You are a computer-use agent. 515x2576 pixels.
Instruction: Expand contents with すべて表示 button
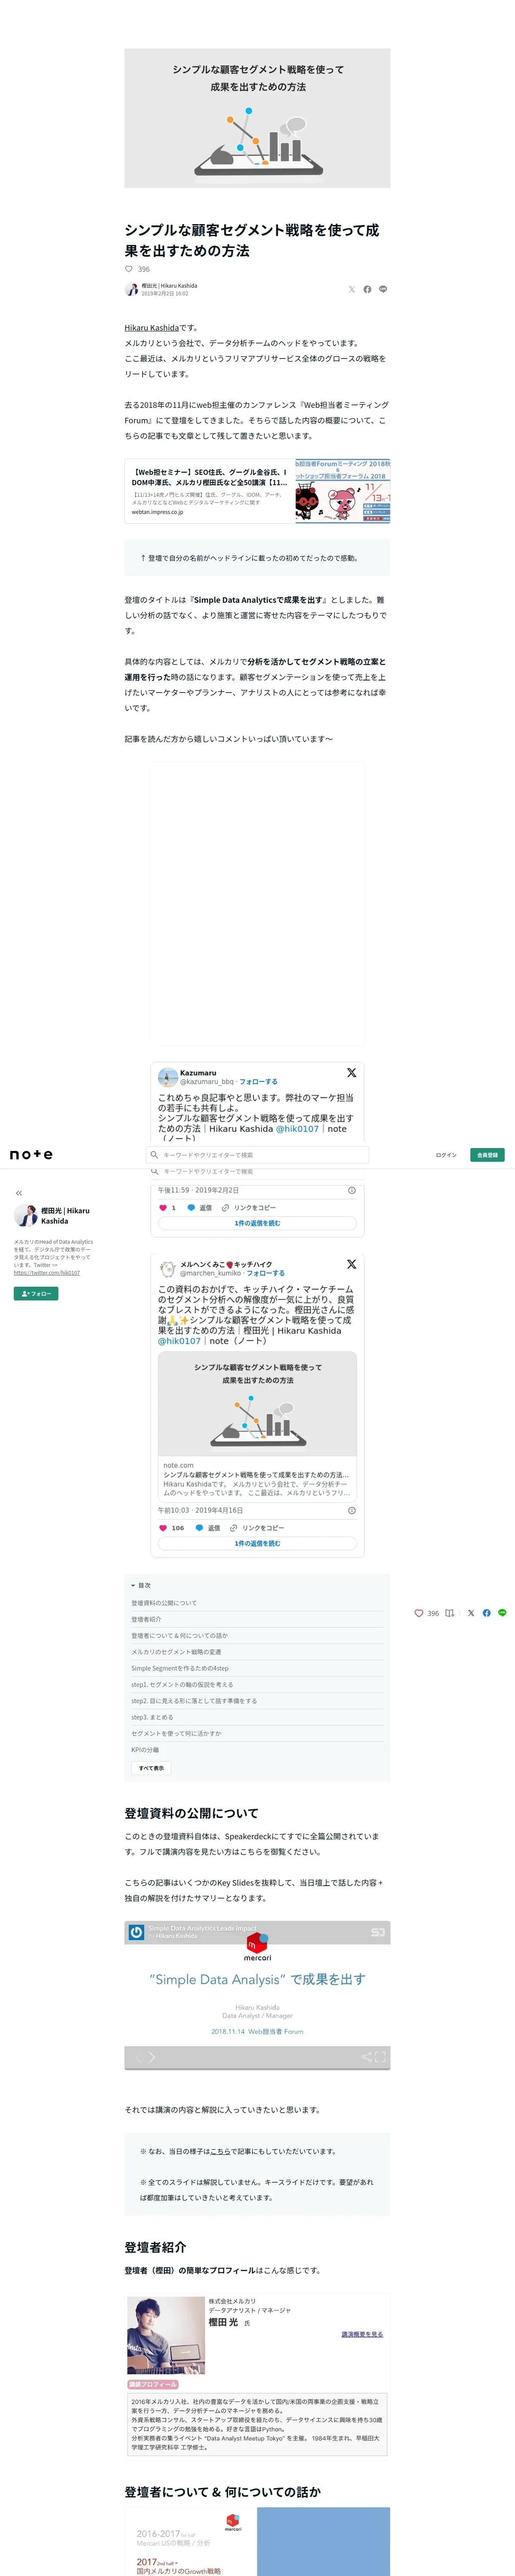(x=151, y=1768)
